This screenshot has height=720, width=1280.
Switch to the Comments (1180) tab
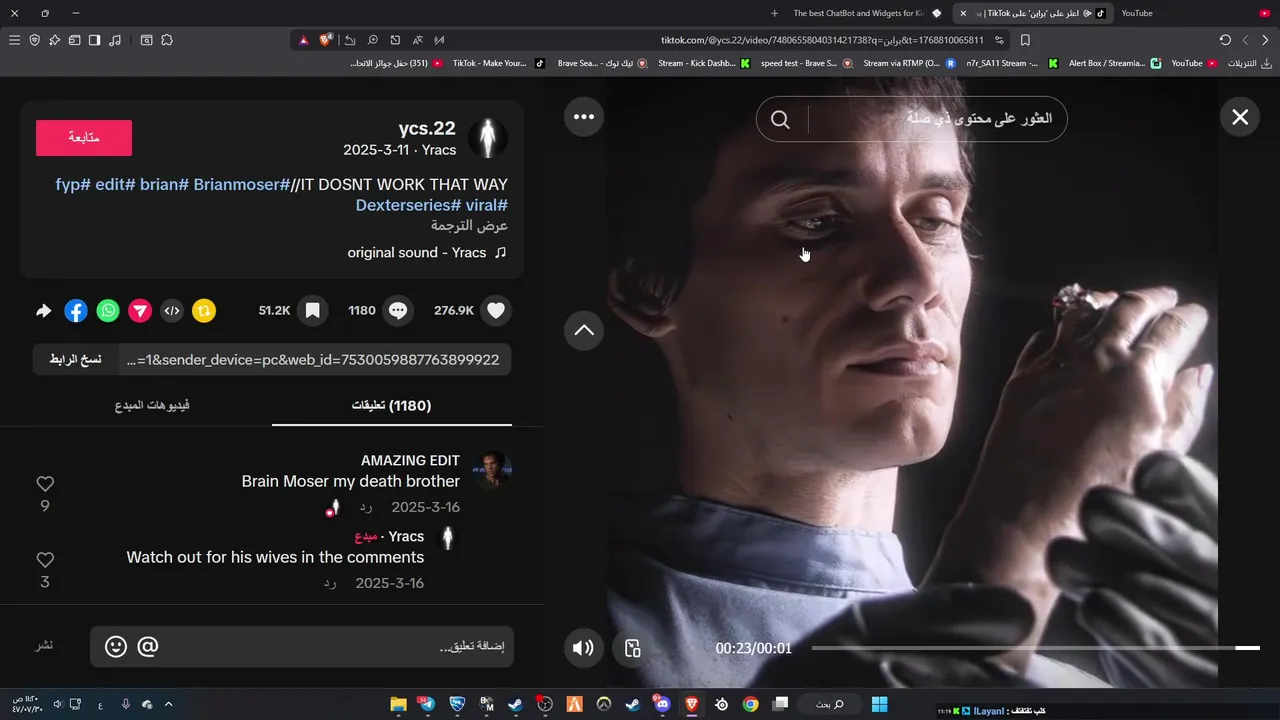tap(391, 405)
